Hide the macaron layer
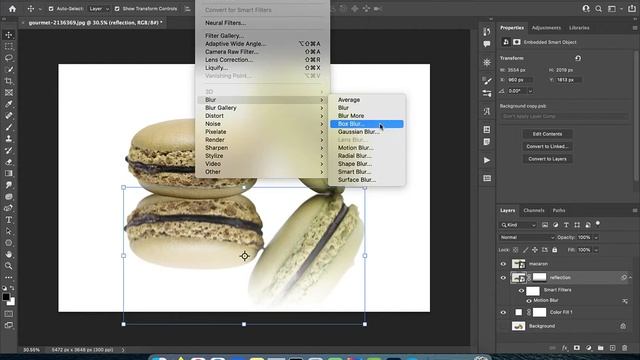The width and height of the screenshot is (640, 360). (x=503, y=264)
